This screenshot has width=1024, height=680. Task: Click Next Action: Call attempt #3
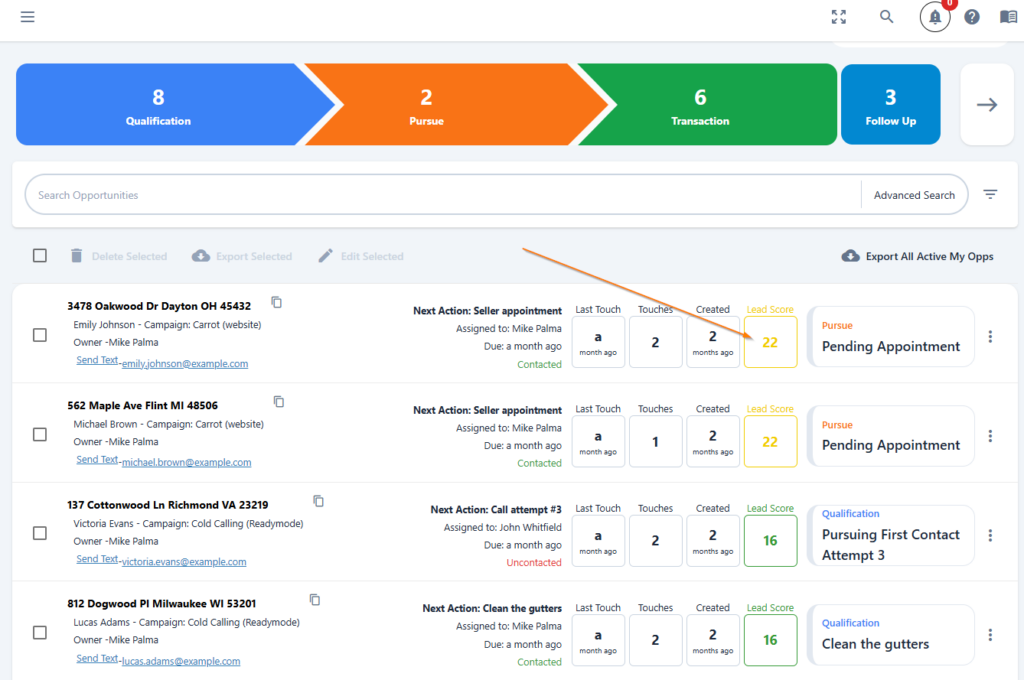coord(496,510)
